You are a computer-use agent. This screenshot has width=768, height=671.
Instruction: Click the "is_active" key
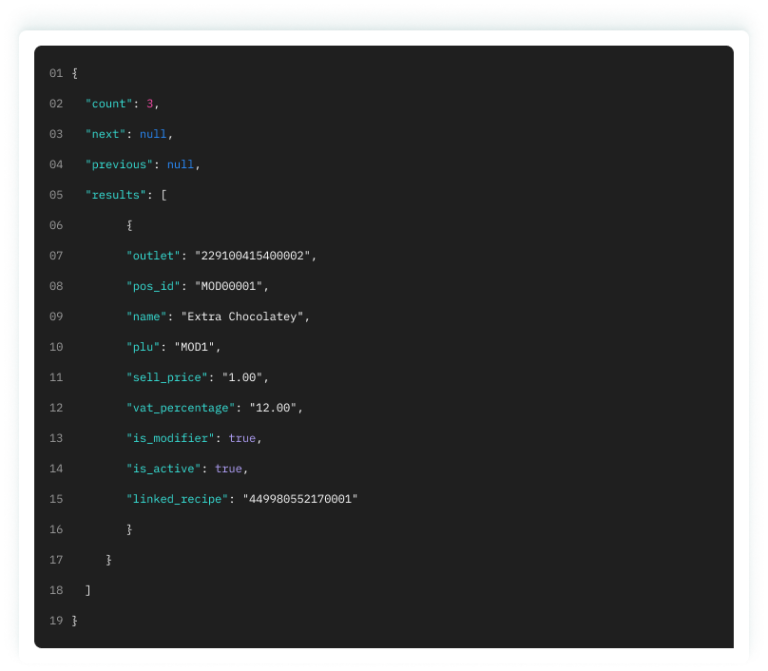click(166, 469)
